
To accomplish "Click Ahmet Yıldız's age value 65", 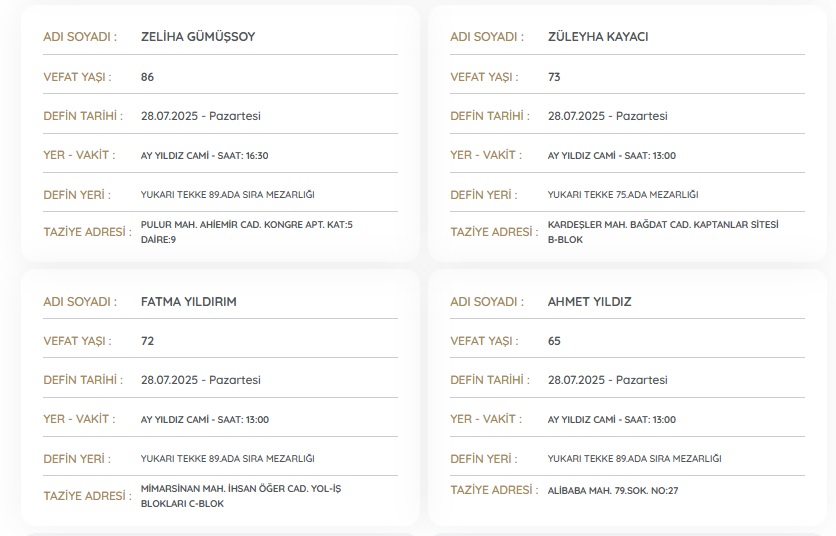I will point(555,341).
